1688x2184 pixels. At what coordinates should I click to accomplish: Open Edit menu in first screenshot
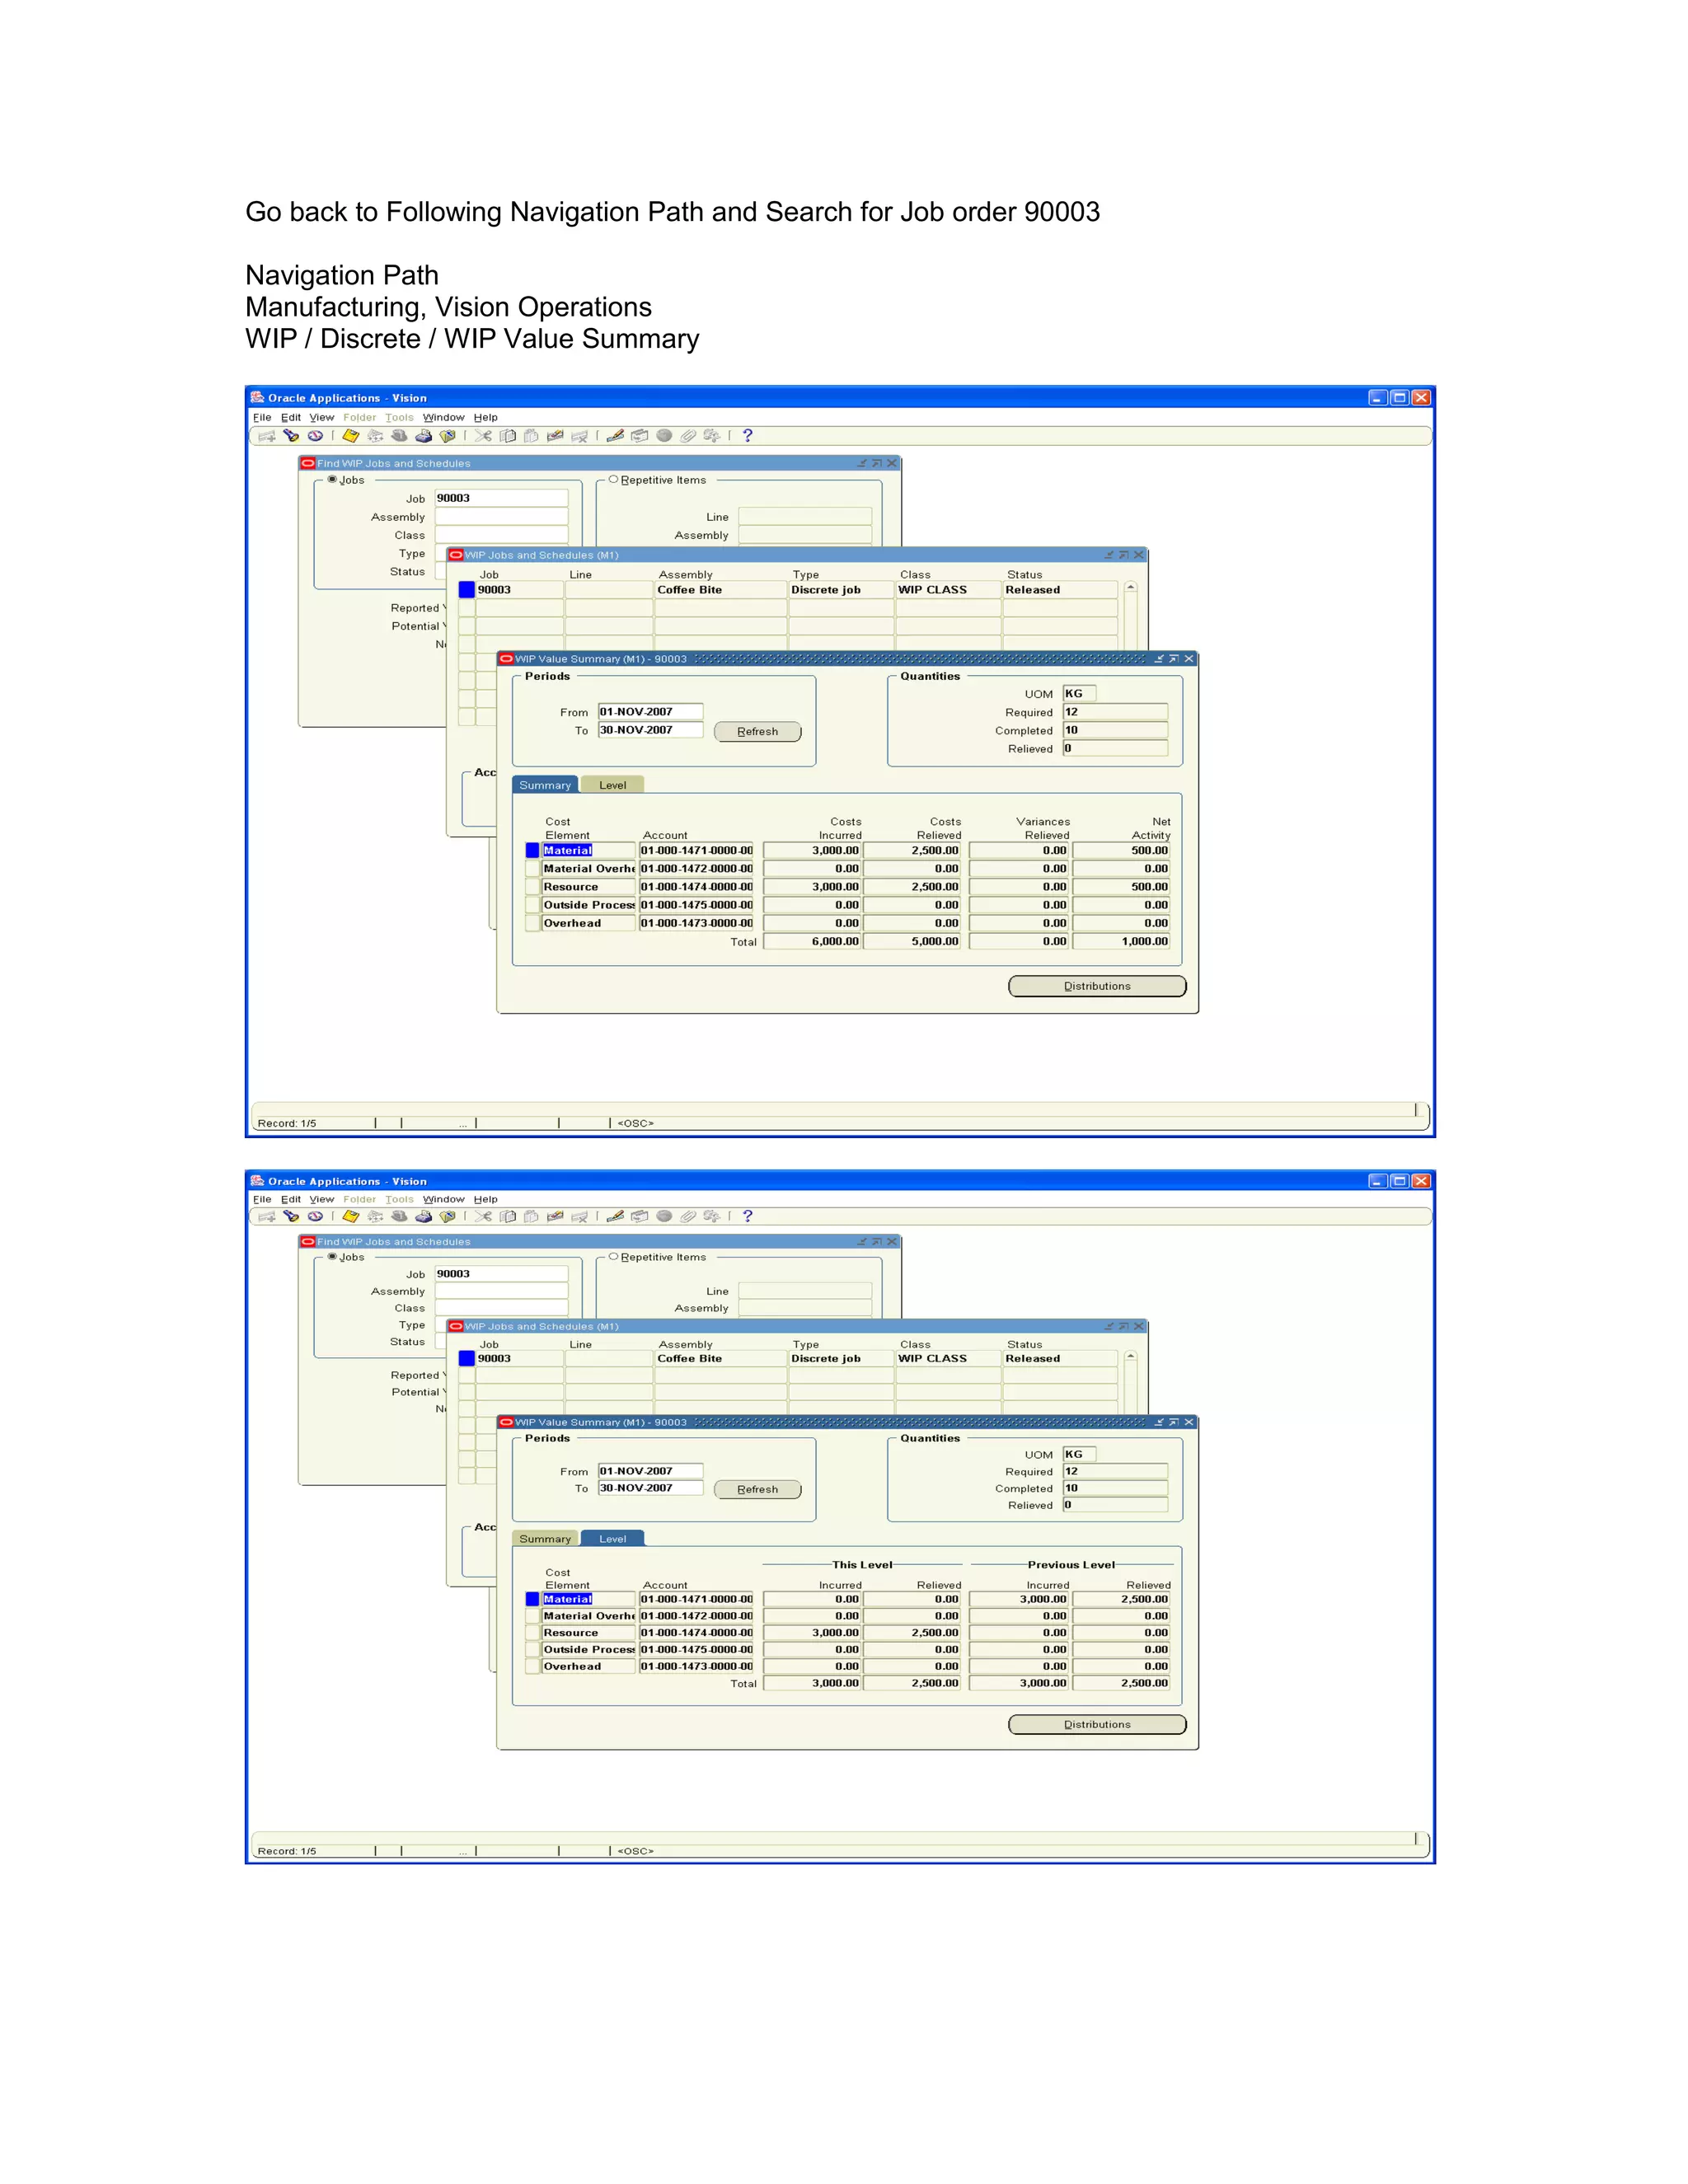tap(291, 418)
